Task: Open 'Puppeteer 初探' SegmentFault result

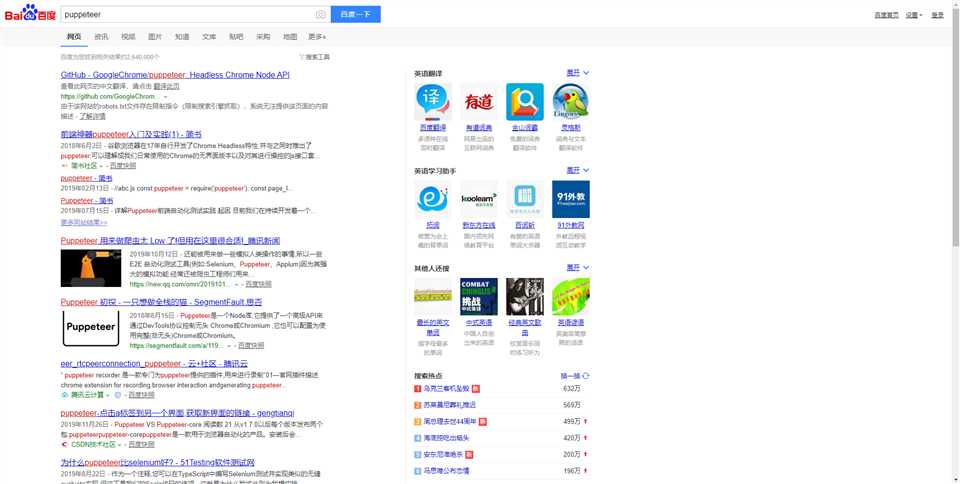Action: coord(161,302)
